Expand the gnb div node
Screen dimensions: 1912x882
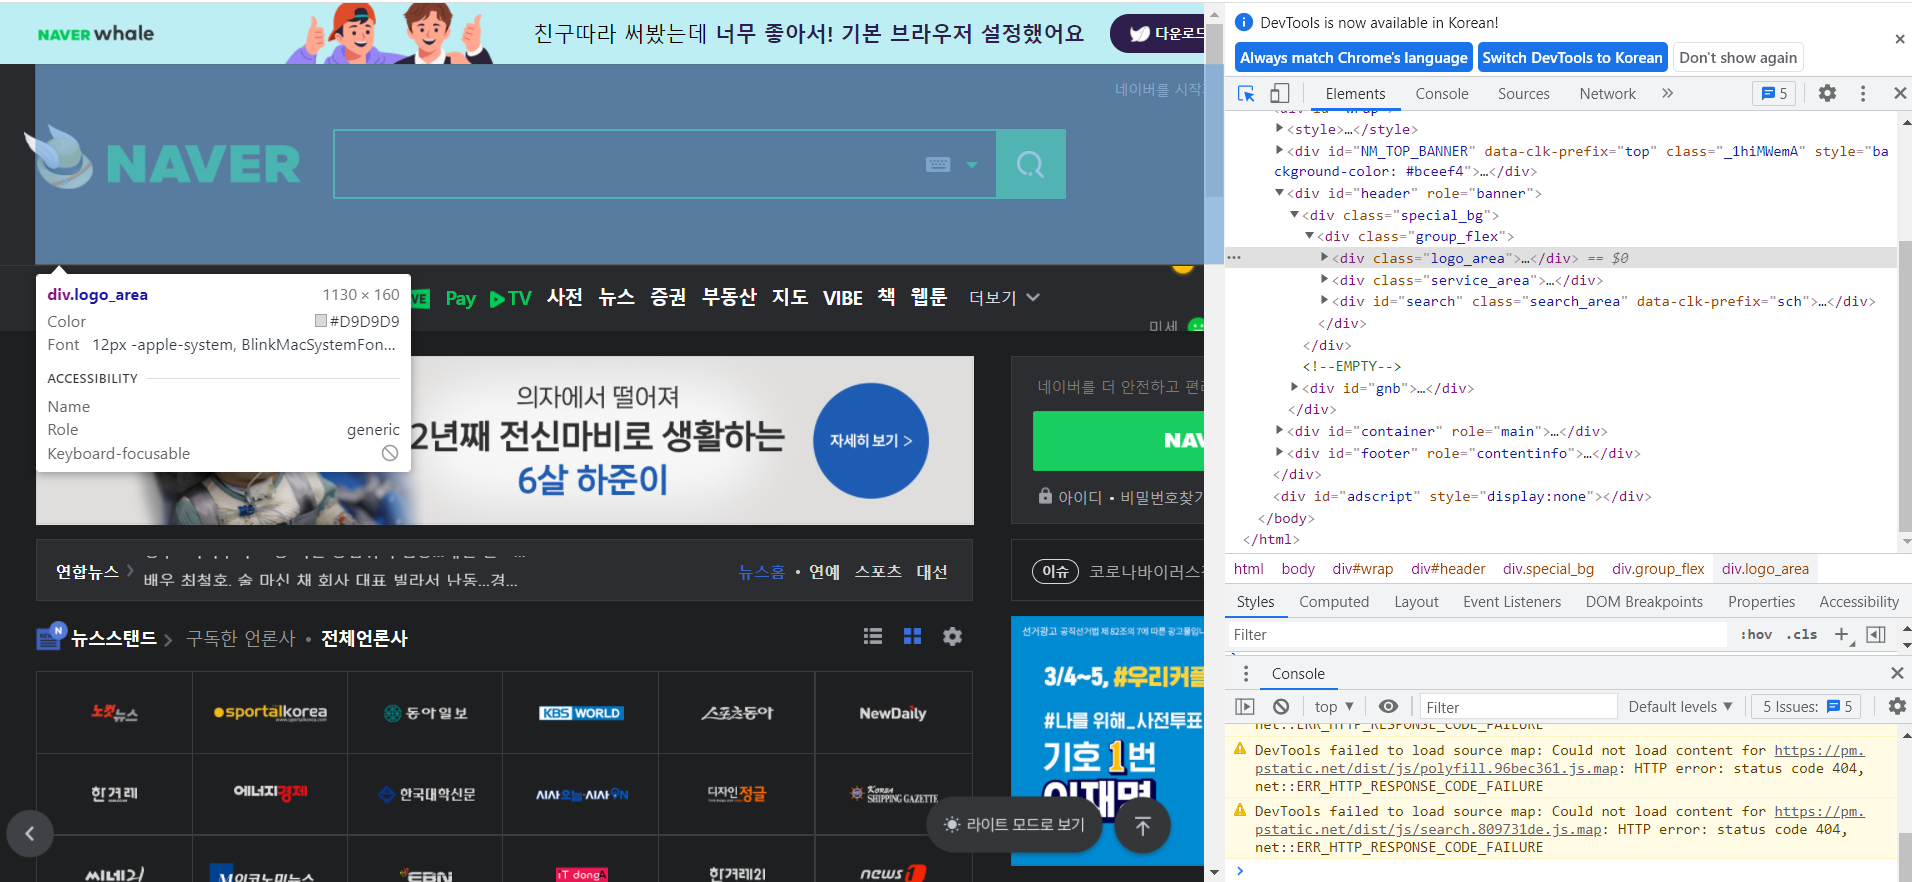click(x=1294, y=387)
